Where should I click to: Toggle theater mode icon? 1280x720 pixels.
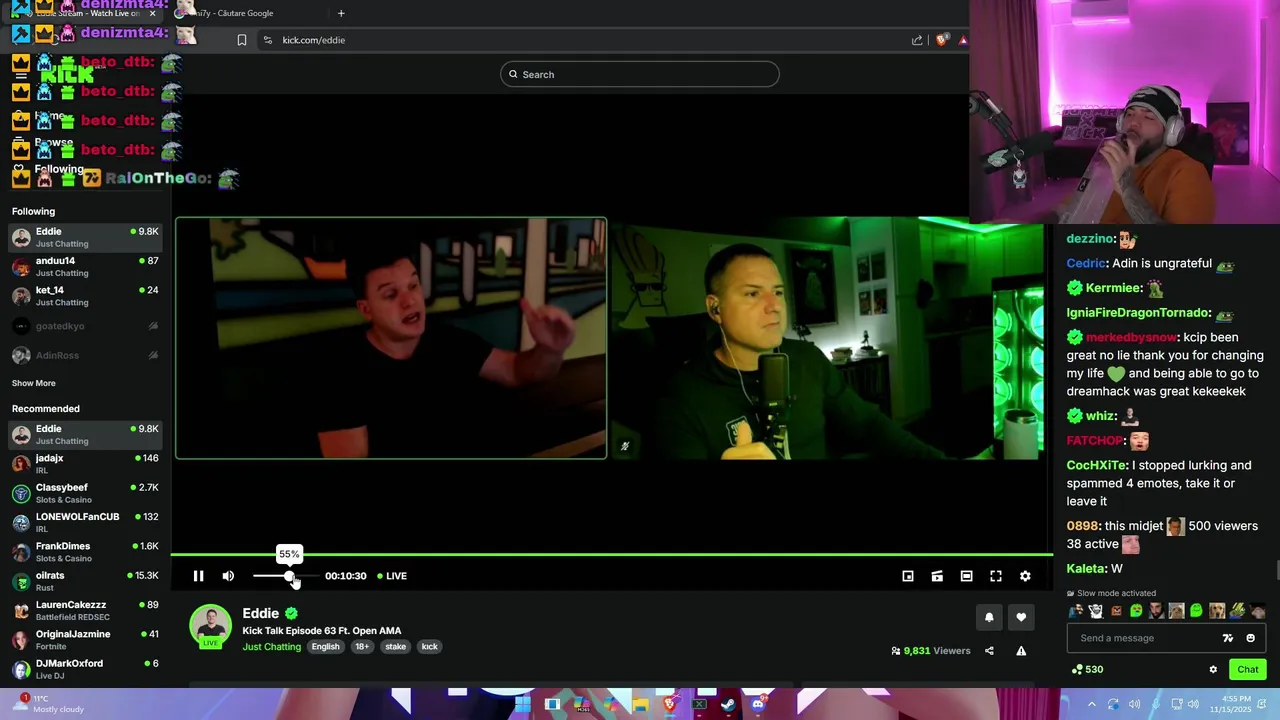point(966,576)
